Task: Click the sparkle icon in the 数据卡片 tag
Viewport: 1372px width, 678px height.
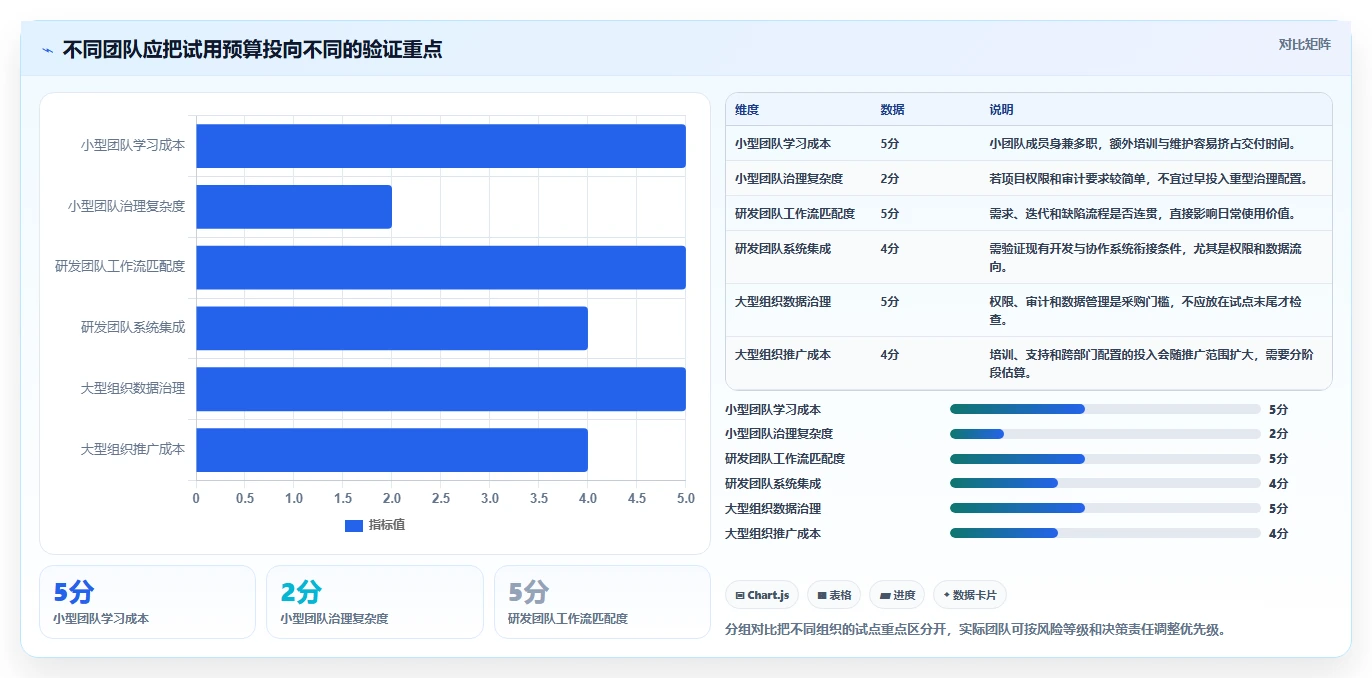Action: pos(947,595)
